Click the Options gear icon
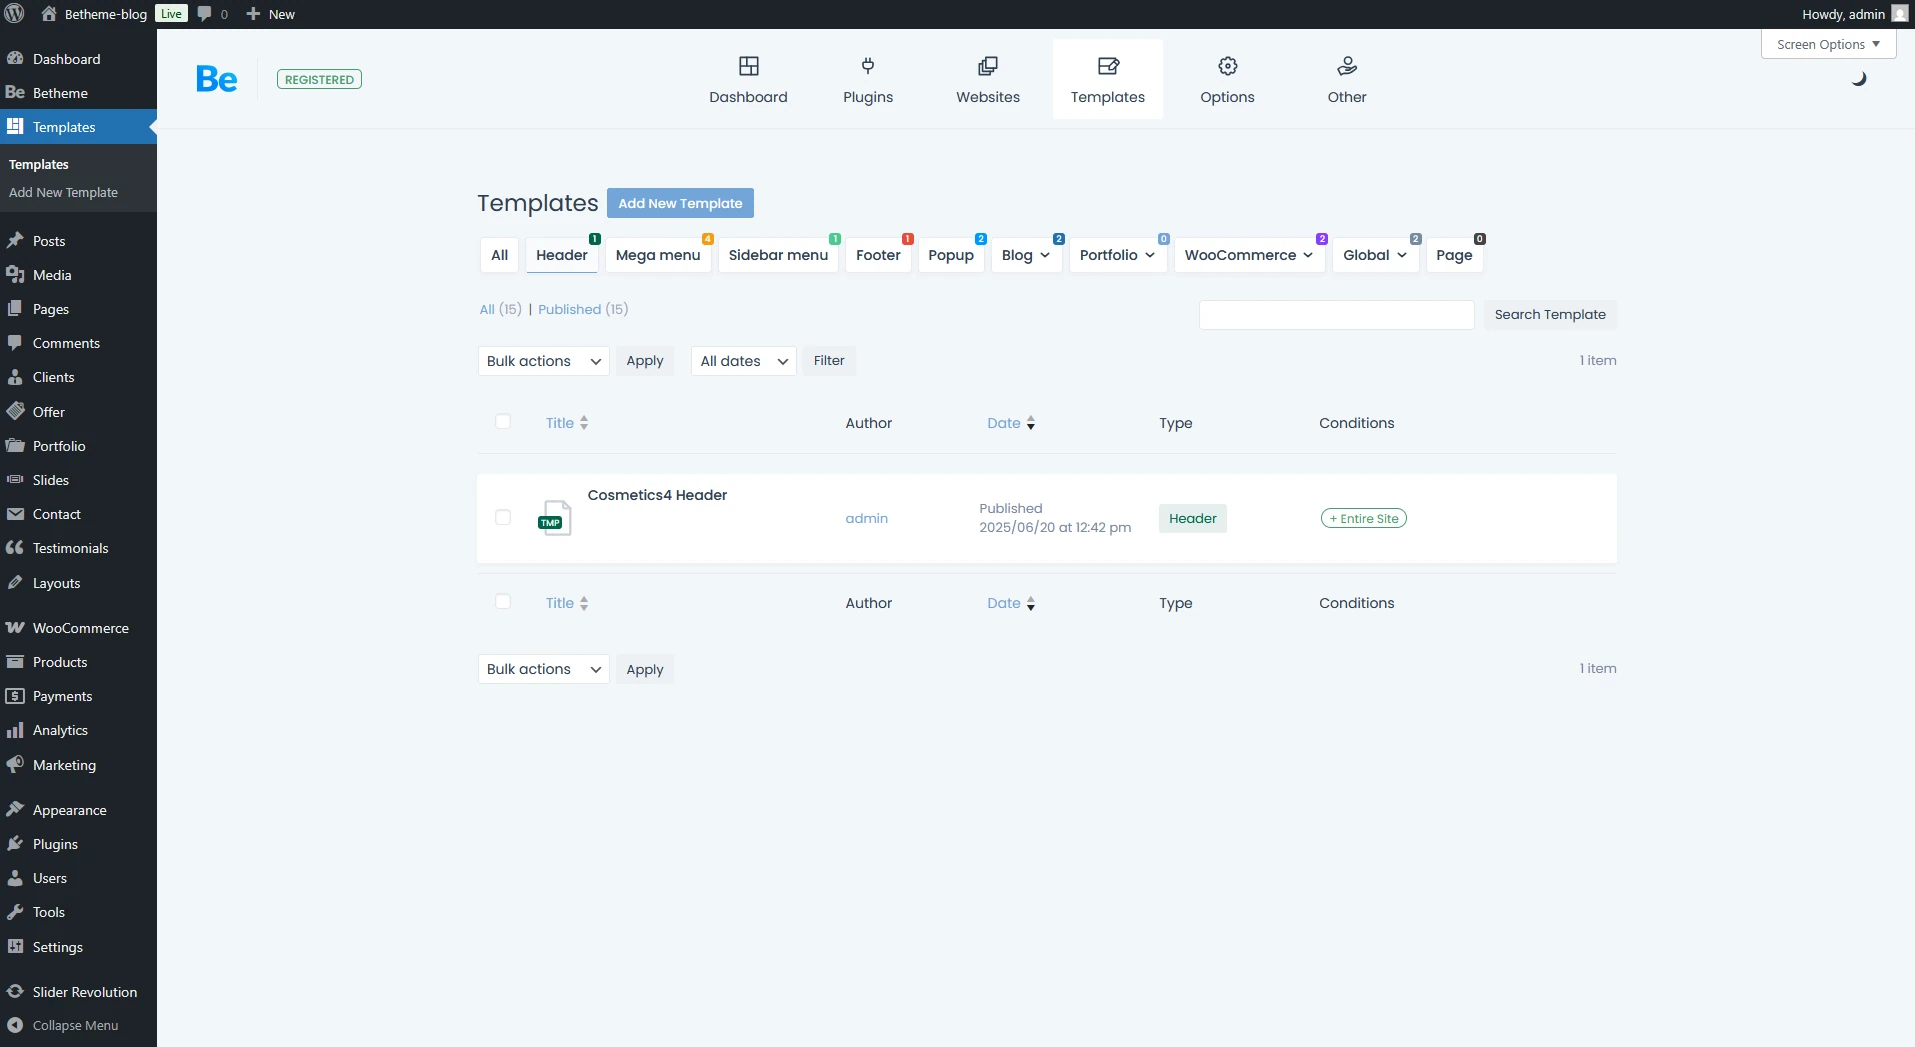Screen dimensions: 1915x1047 click(1226, 68)
